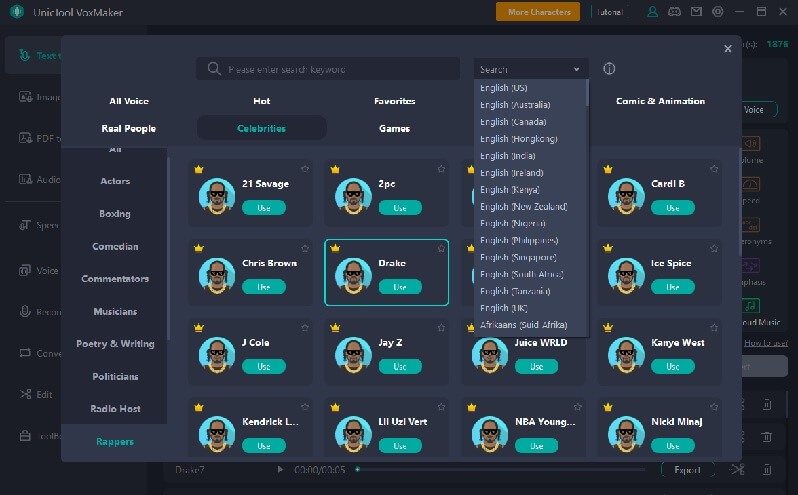Click the More Characters button
This screenshot has width=798, height=495.
pyautogui.click(x=538, y=12)
